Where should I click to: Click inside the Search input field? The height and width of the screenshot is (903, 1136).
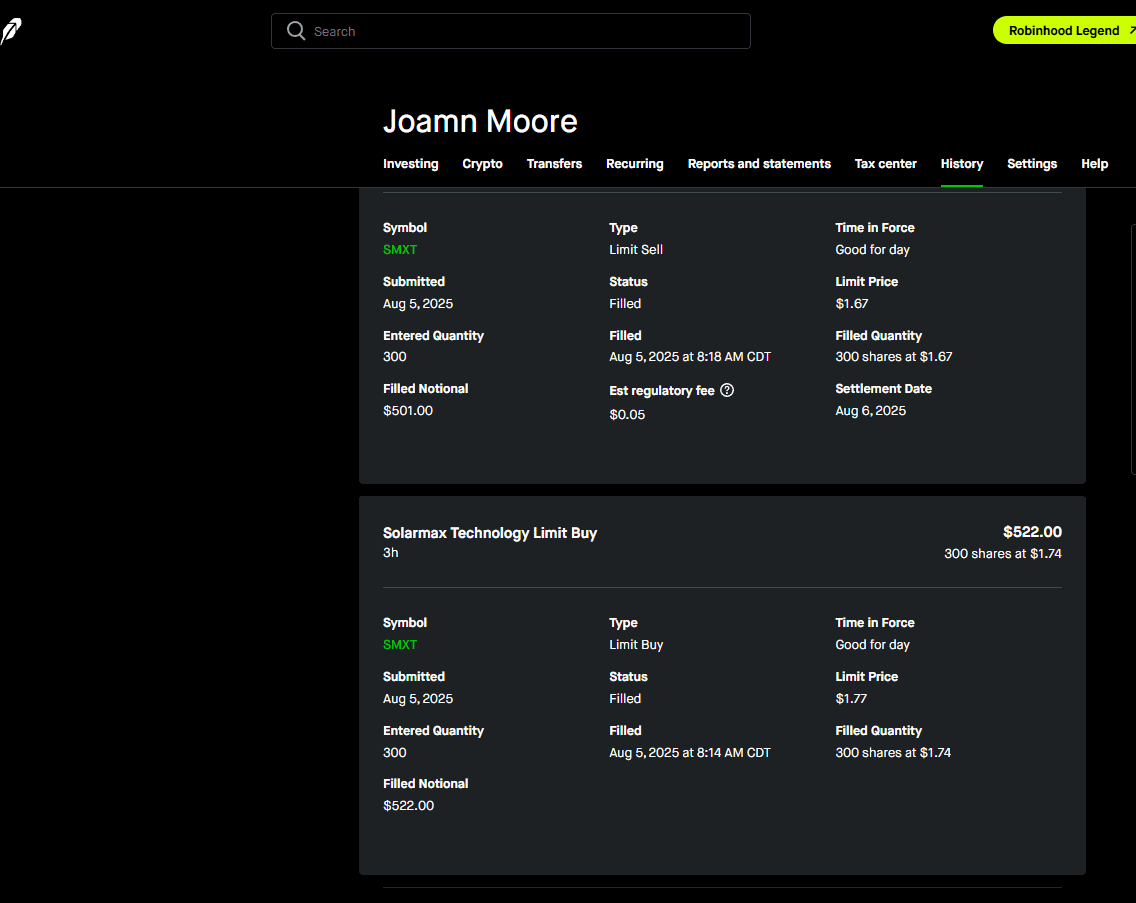(x=520, y=31)
